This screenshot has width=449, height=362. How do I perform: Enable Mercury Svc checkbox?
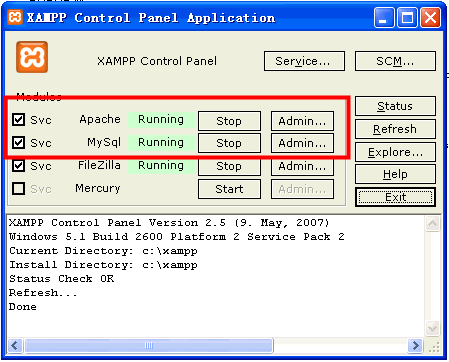[x=18, y=188]
